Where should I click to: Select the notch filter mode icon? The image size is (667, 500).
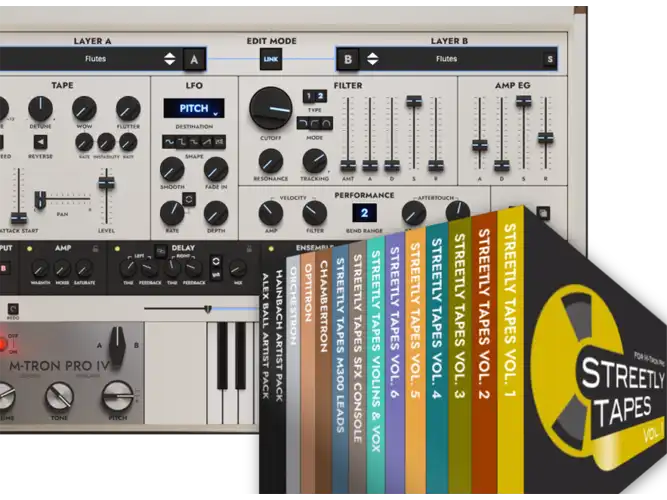327,124
